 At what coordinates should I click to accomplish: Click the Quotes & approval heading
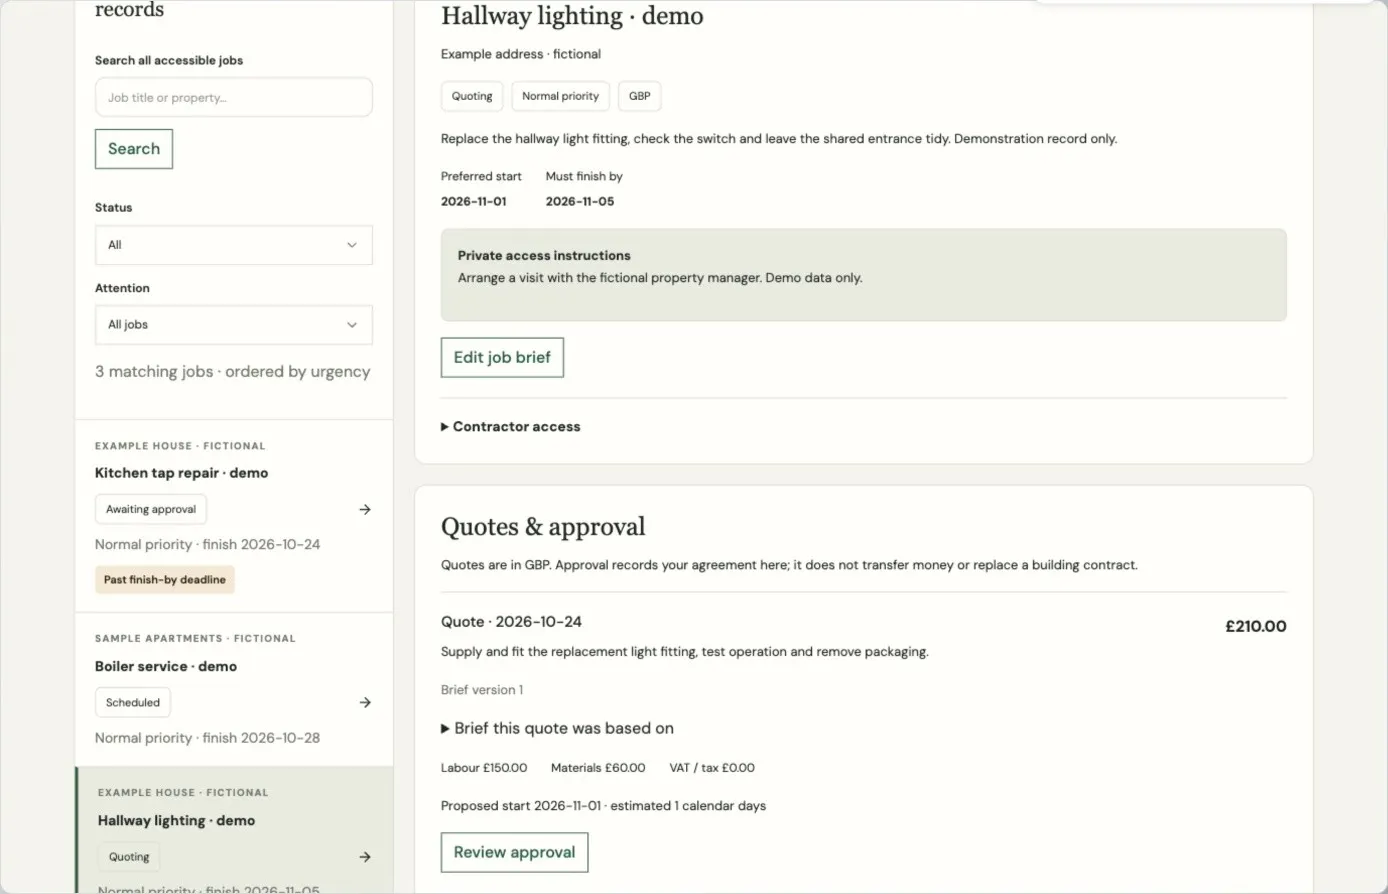click(543, 527)
